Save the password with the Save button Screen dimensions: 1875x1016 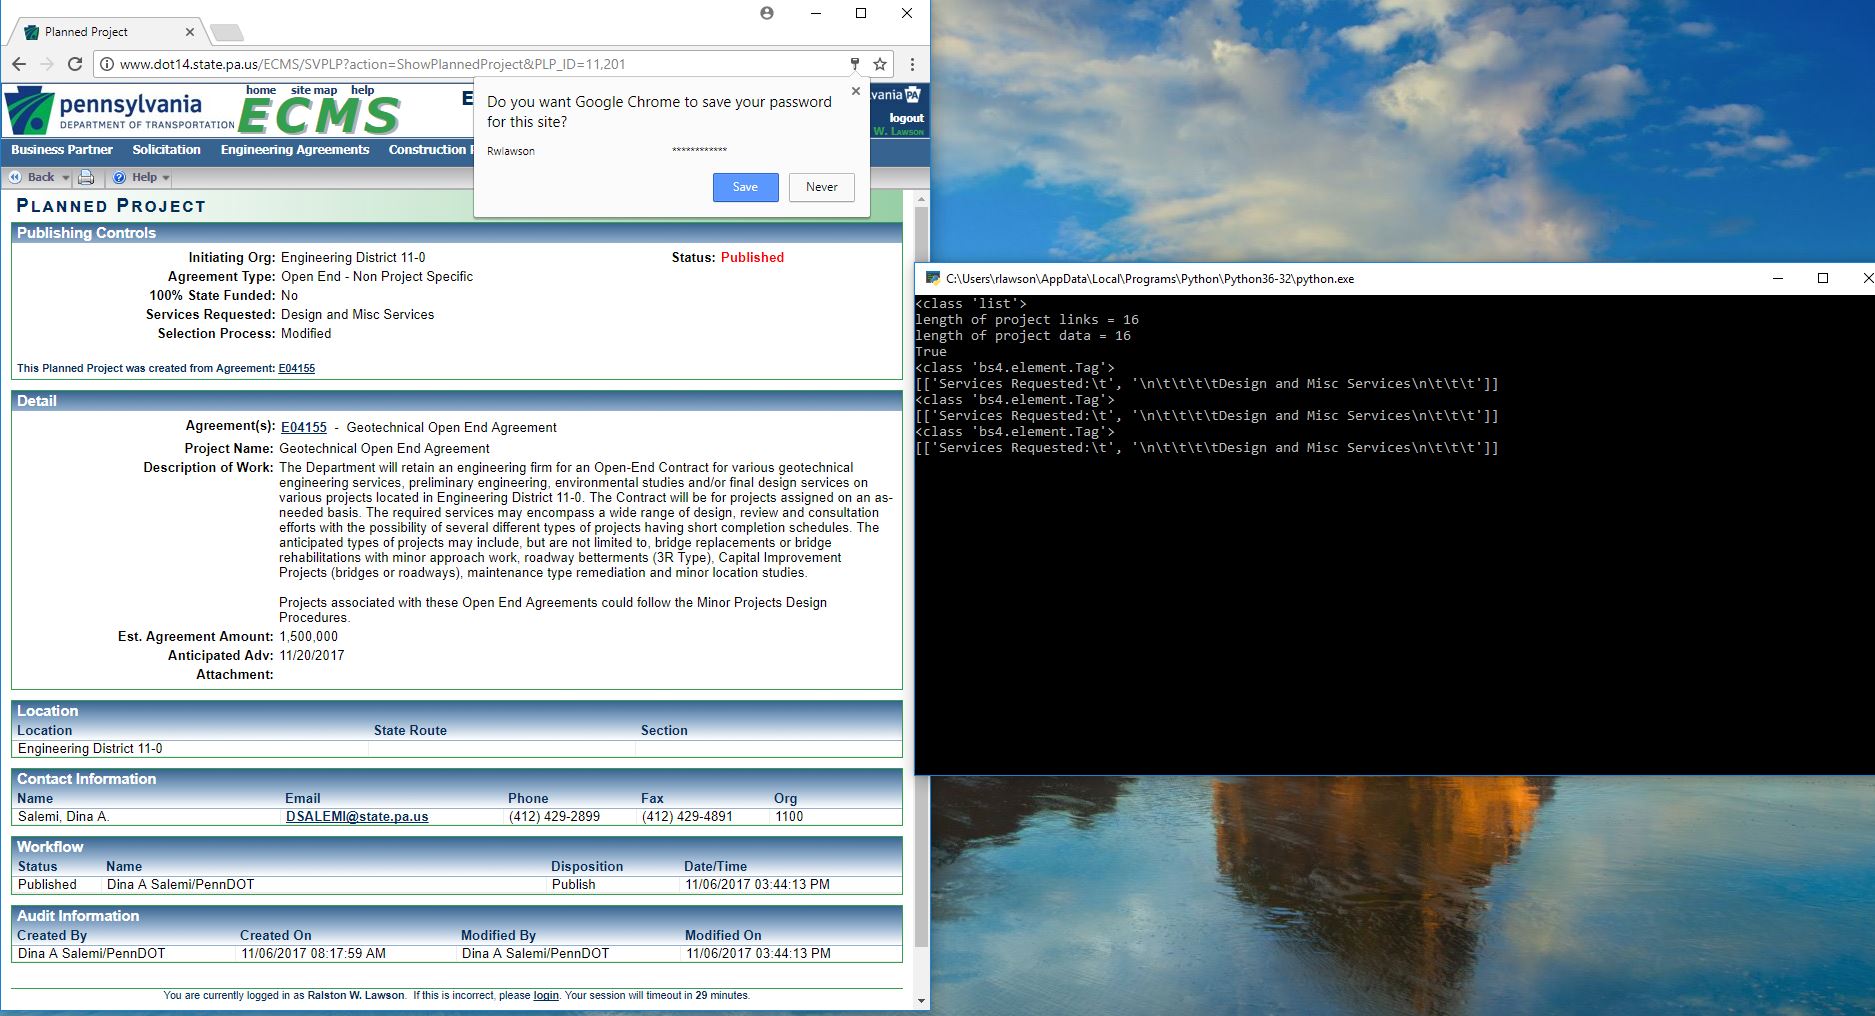[745, 187]
